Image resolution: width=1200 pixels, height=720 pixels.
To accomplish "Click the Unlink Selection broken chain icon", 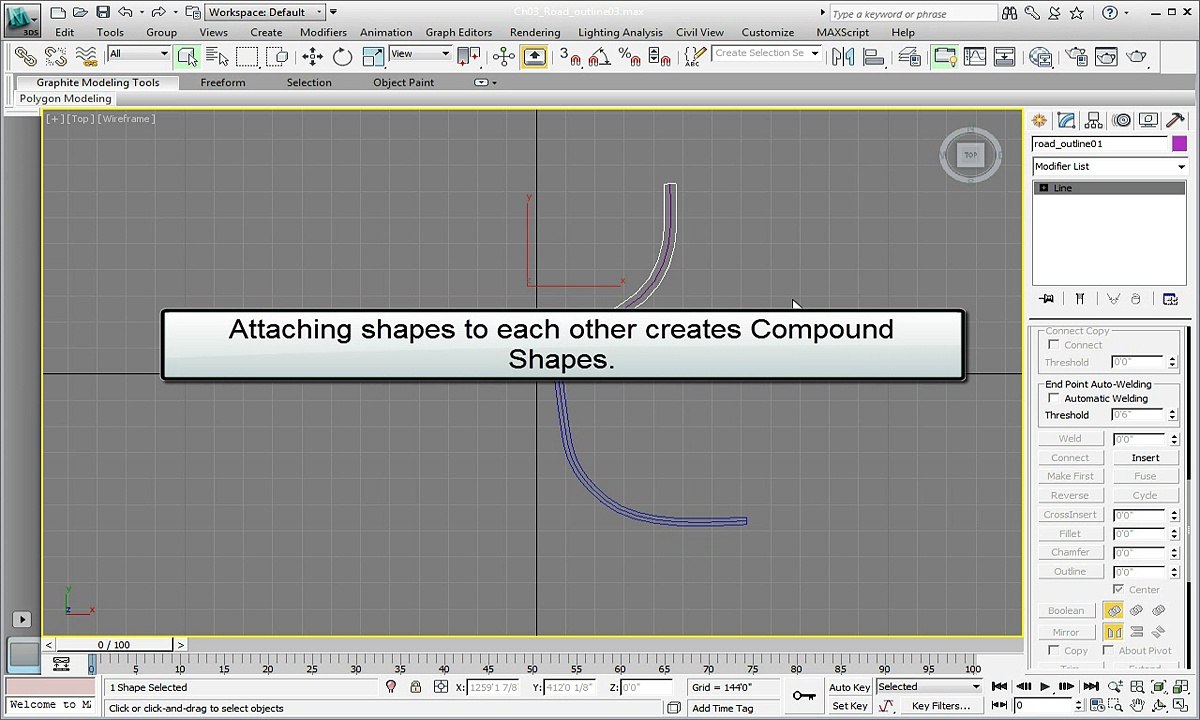I will coord(56,56).
